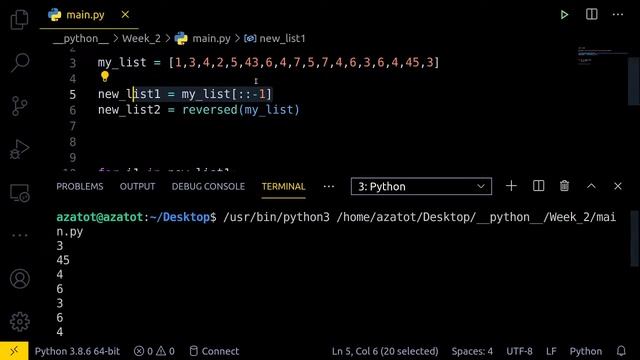Open the Run and Debug view
640x360 pixels.
[x=19, y=149]
